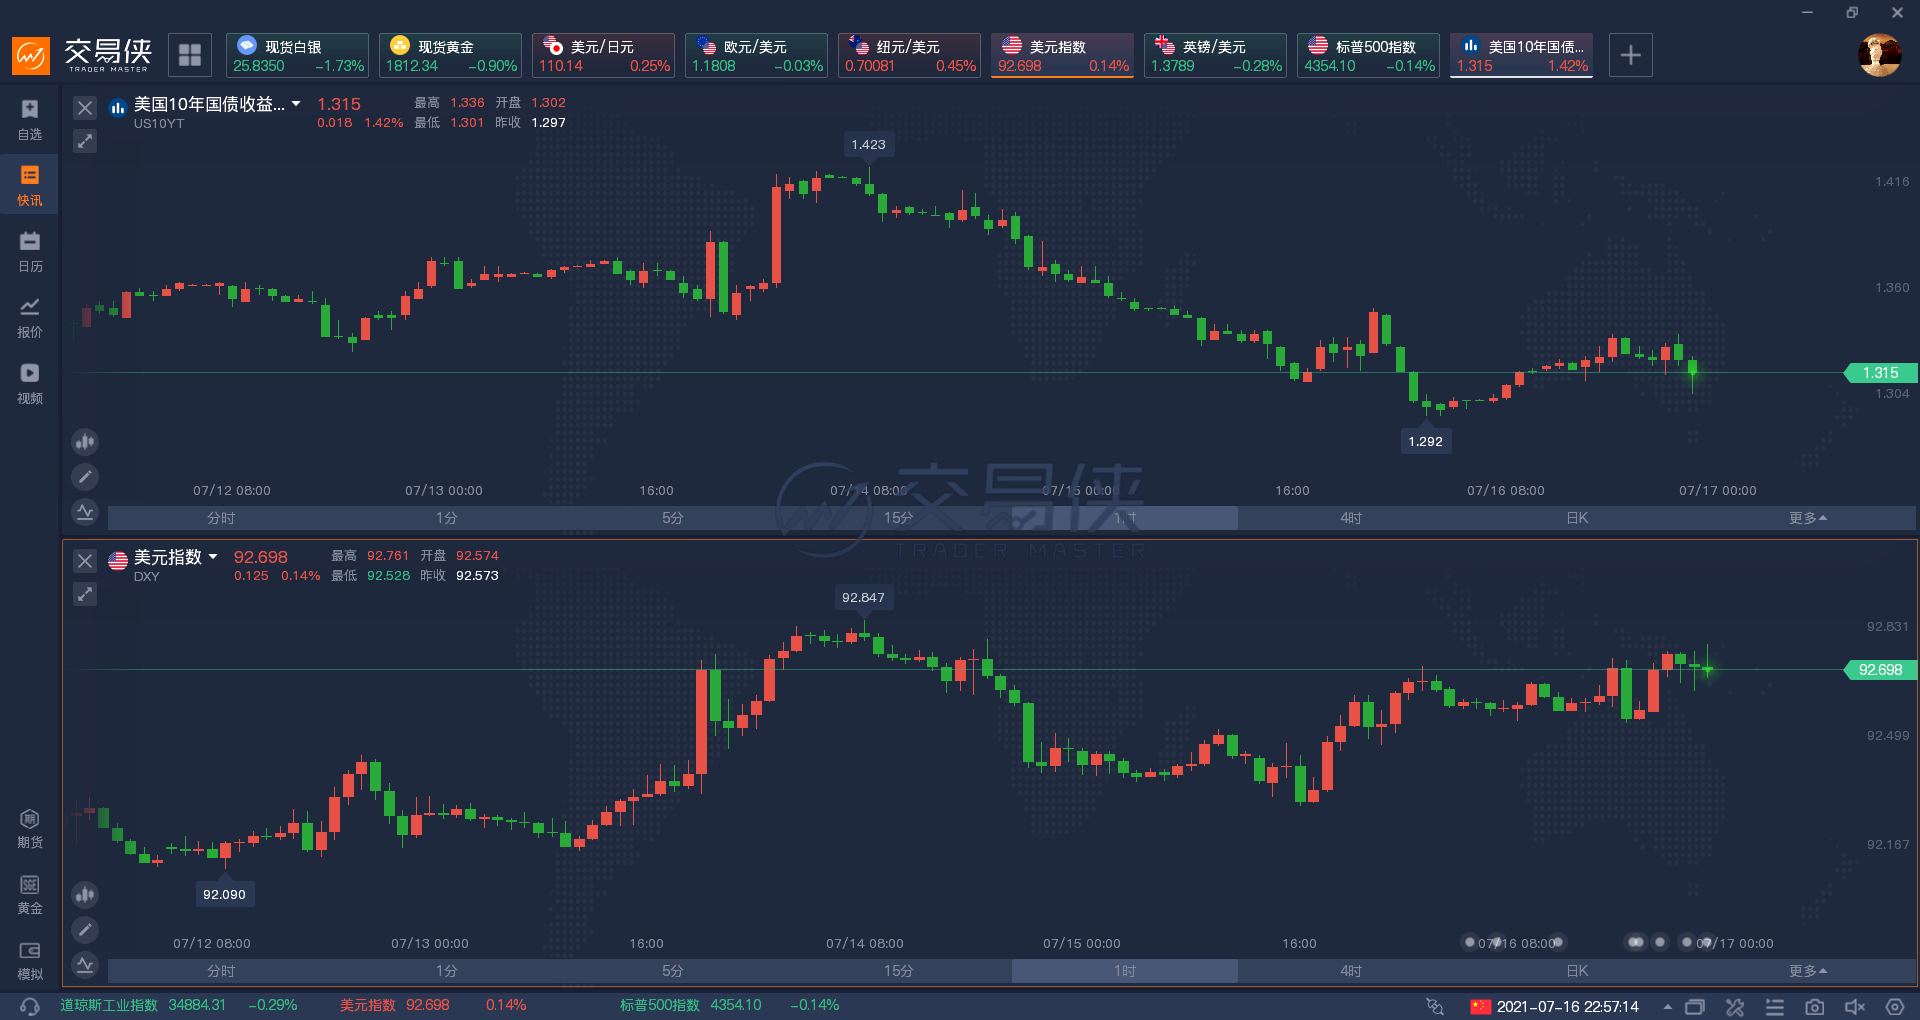The image size is (1920, 1020).
Task: Open the indicators icon in upper chart
Action: (85, 512)
